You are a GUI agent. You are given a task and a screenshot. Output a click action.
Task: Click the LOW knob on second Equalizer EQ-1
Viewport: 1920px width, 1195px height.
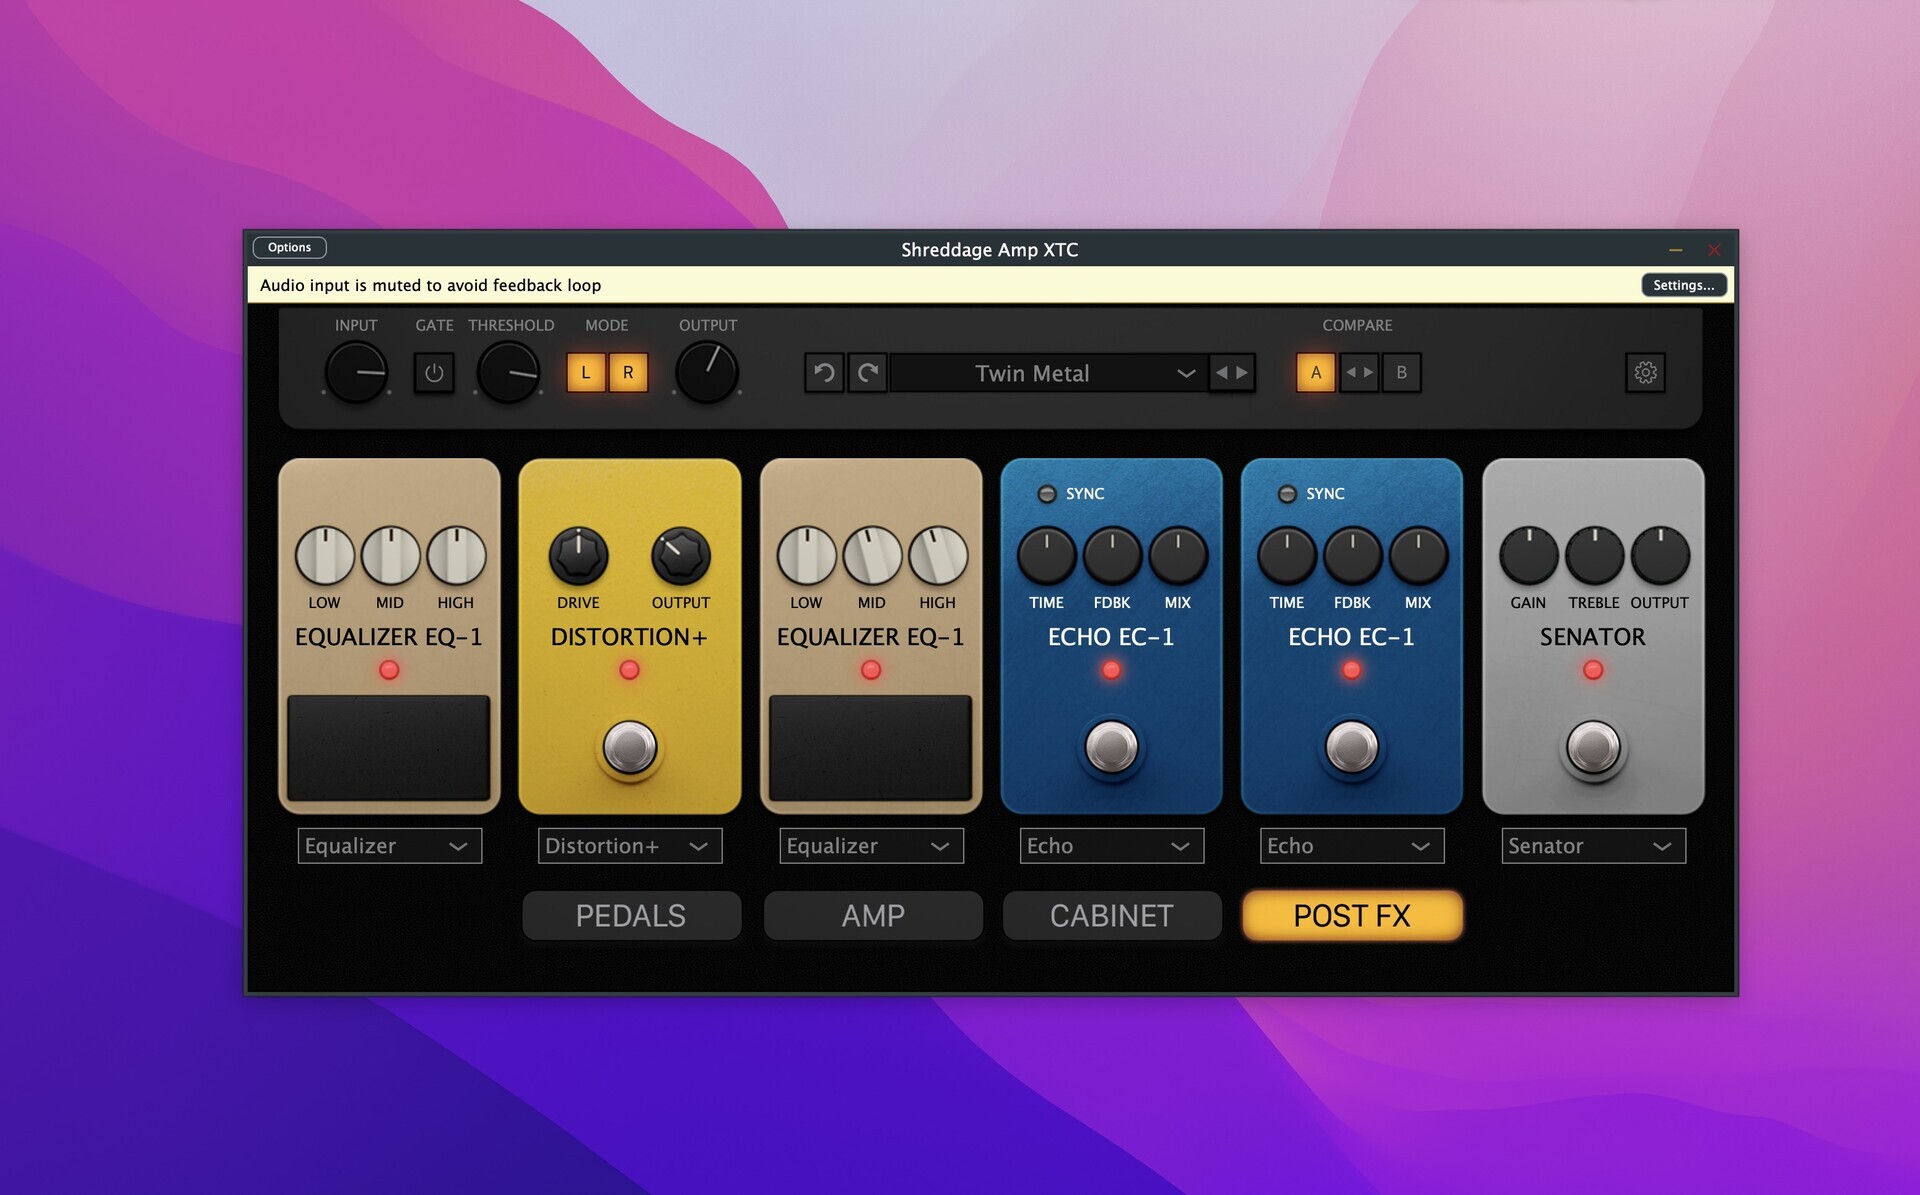coord(807,556)
